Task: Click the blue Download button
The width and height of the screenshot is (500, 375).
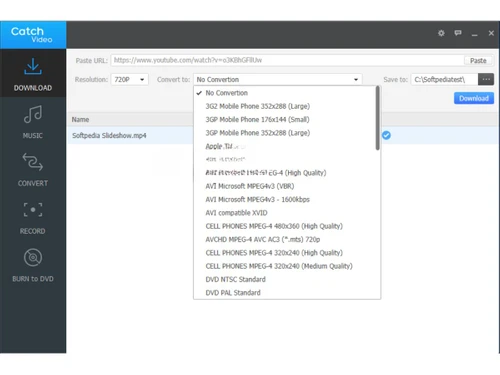Action: (x=474, y=98)
